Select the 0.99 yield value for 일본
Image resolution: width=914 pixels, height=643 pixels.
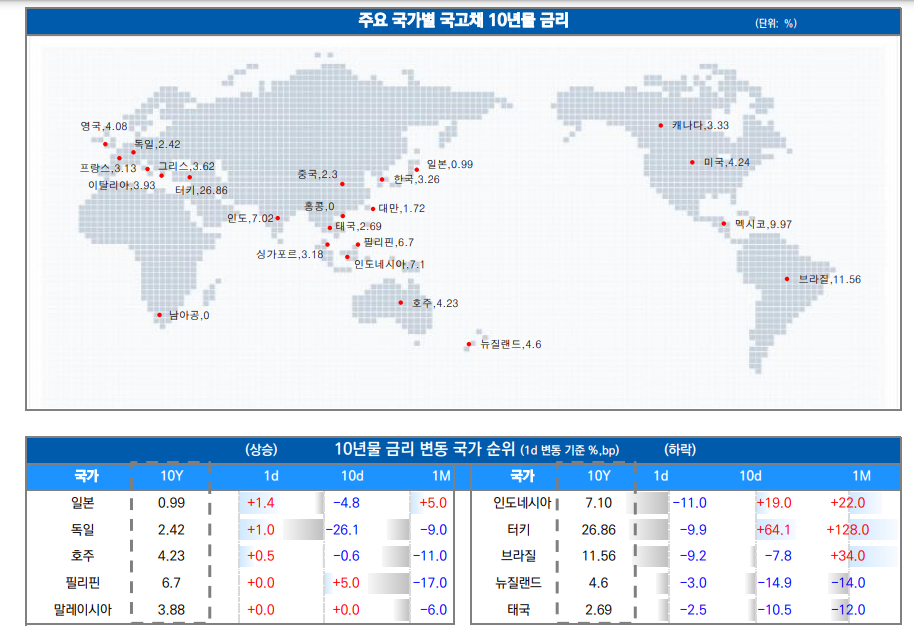coord(169,504)
